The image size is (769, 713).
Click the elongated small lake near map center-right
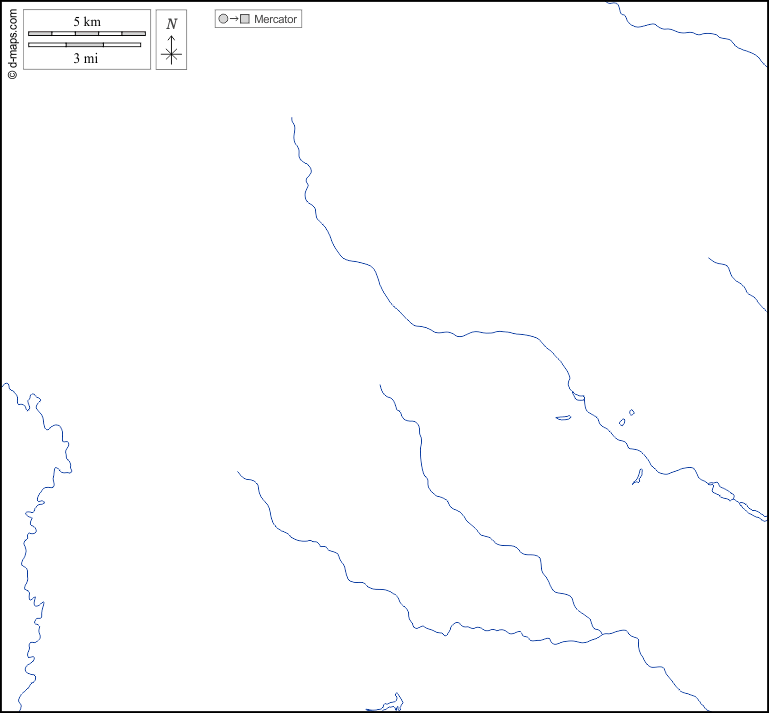(563, 418)
